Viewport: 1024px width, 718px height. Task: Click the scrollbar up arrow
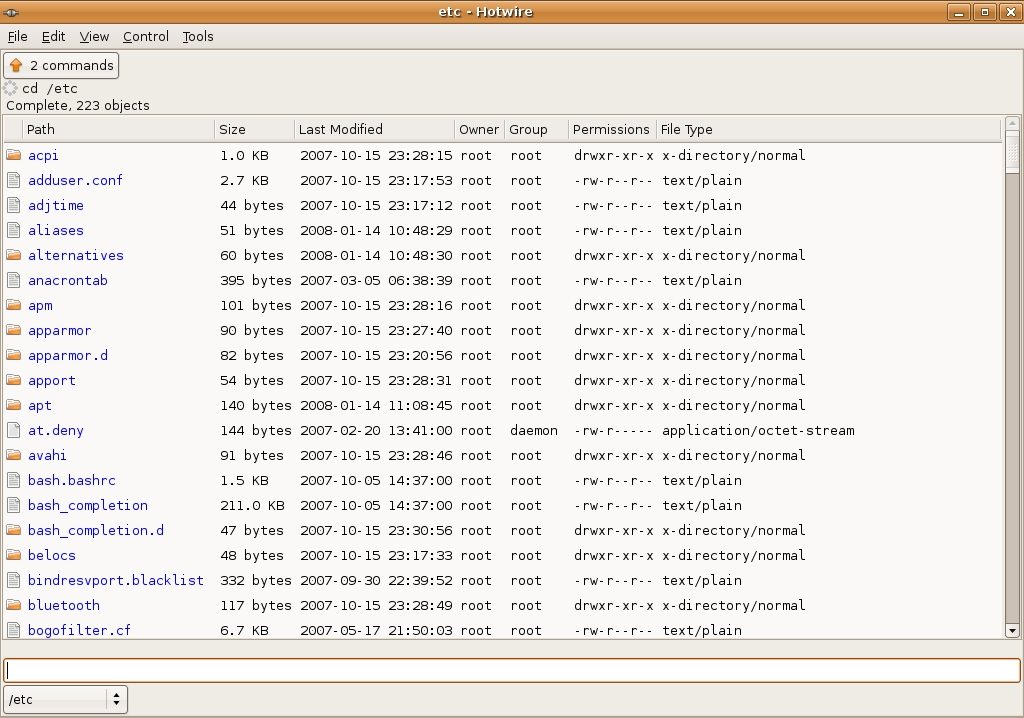[1012, 123]
